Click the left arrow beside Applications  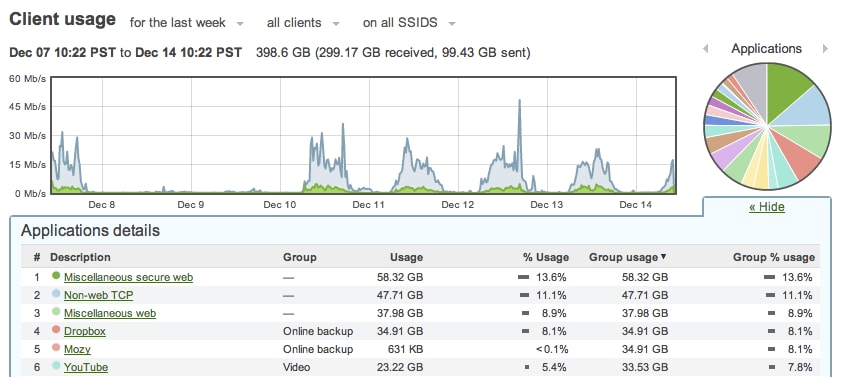point(706,49)
